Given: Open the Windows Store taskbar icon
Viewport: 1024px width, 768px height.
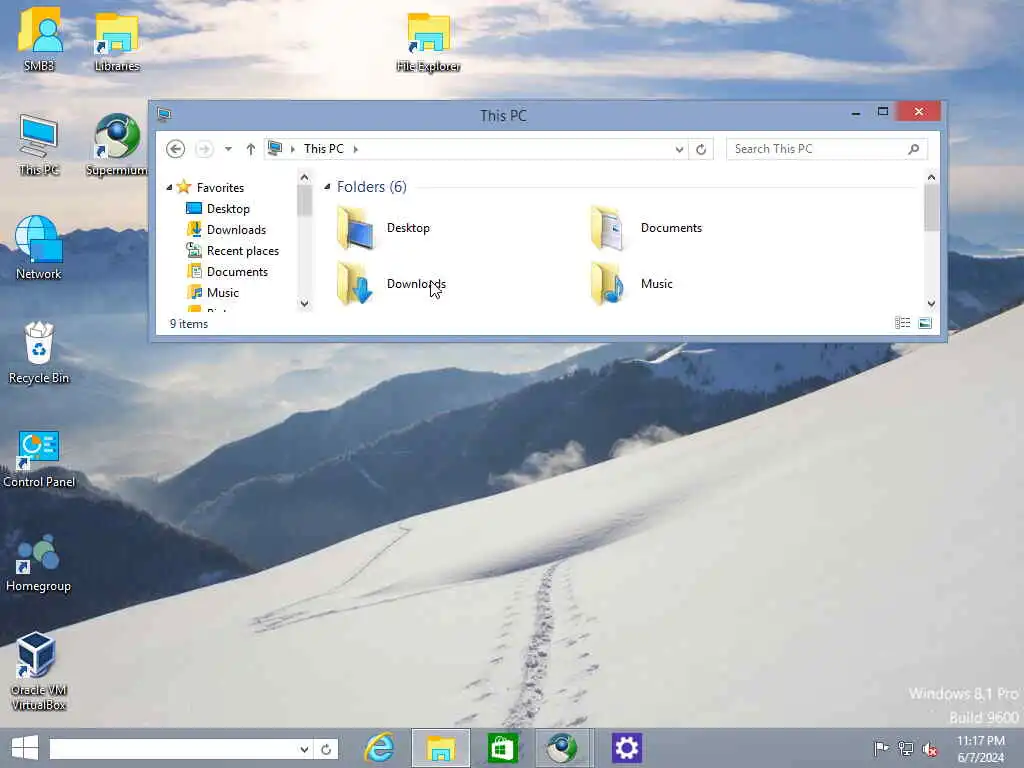Looking at the screenshot, I should [502, 748].
